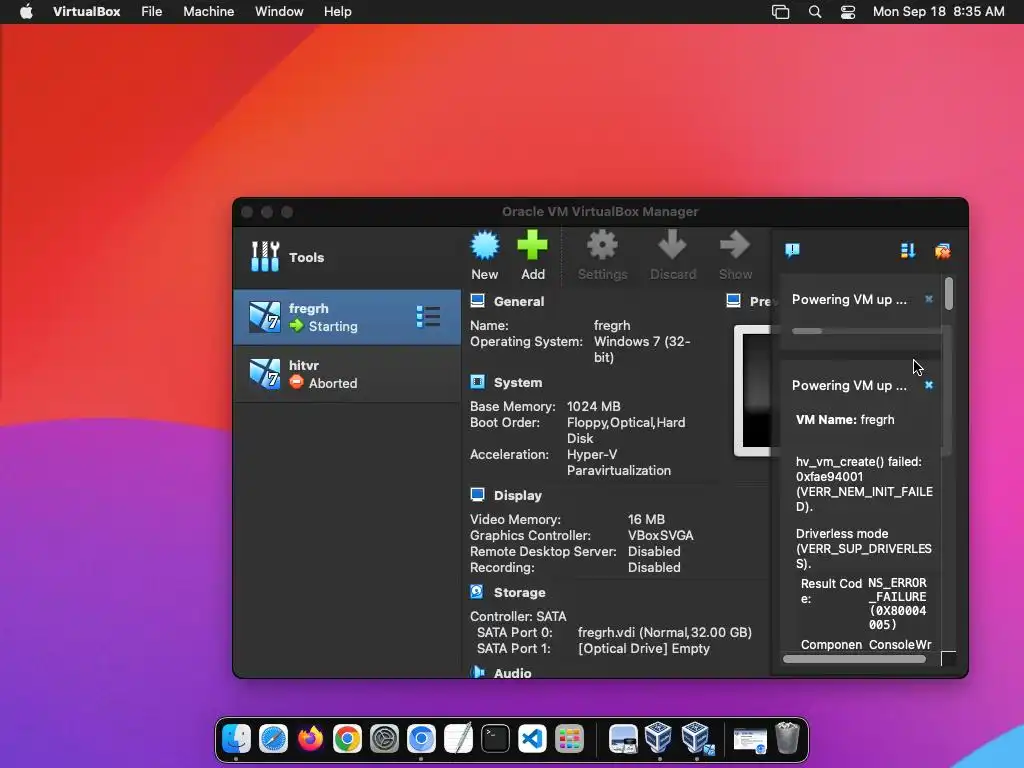Open TextEdit from the Dock
Viewport: 1024px width, 768px height.
point(458,739)
